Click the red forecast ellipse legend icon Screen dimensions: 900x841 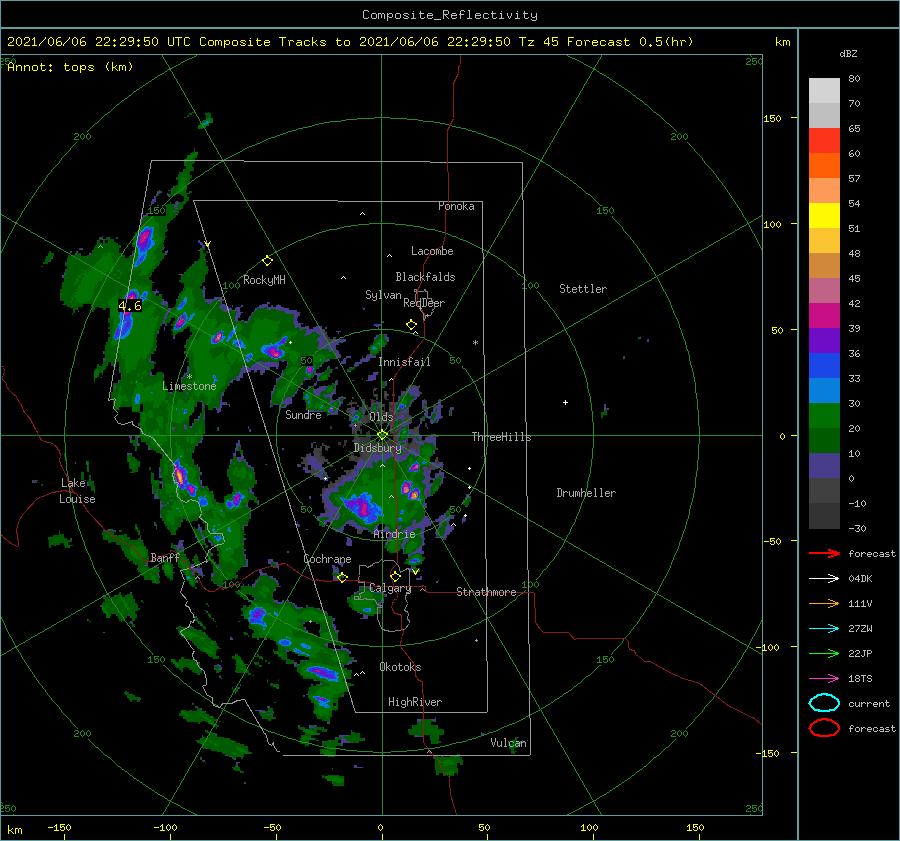824,728
